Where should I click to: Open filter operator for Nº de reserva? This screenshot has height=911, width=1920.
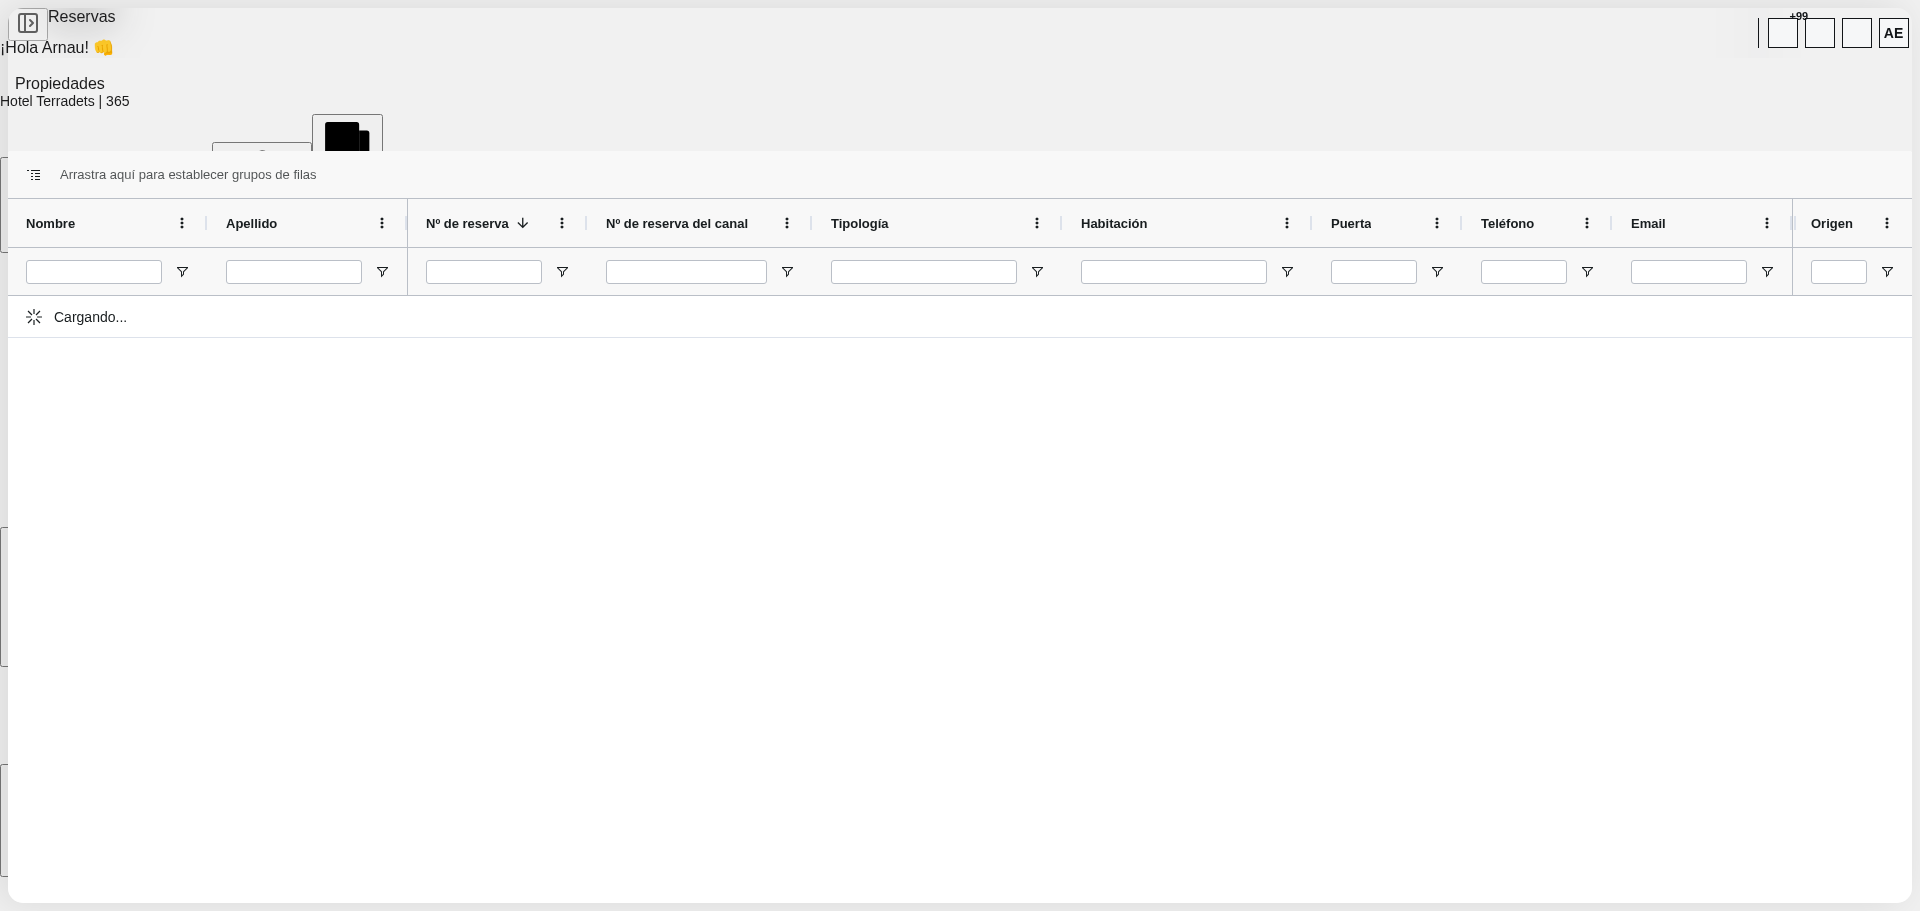tap(562, 272)
